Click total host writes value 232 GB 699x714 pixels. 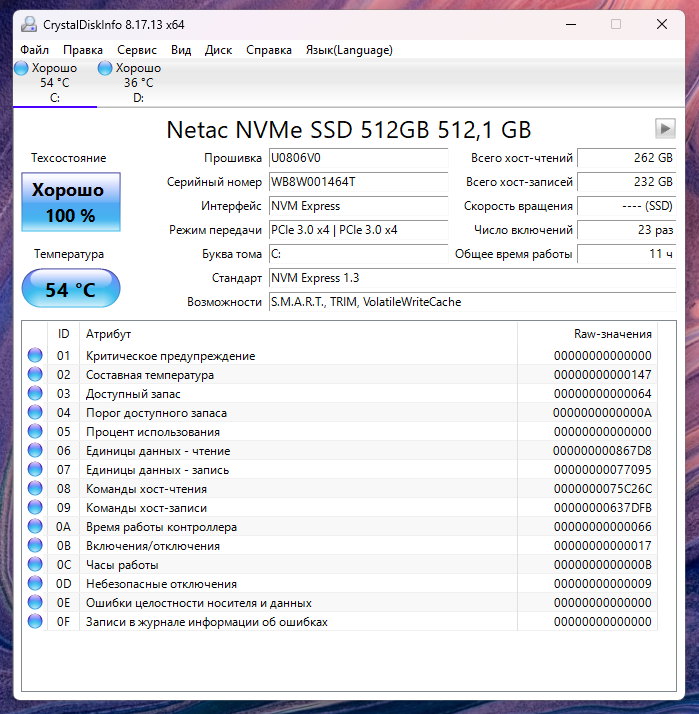pyautogui.click(x=627, y=182)
